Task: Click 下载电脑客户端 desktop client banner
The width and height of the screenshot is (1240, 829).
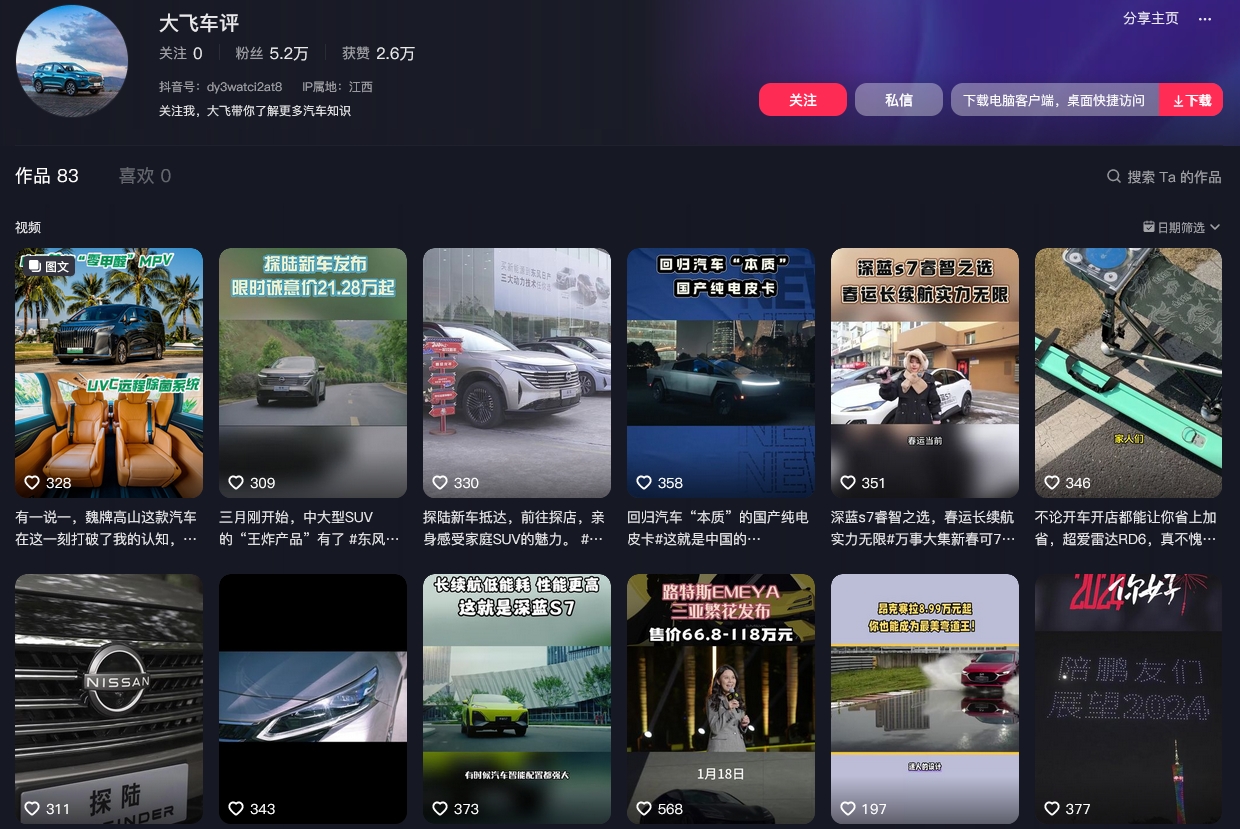Action: pyautogui.click(x=1054, y=100)
